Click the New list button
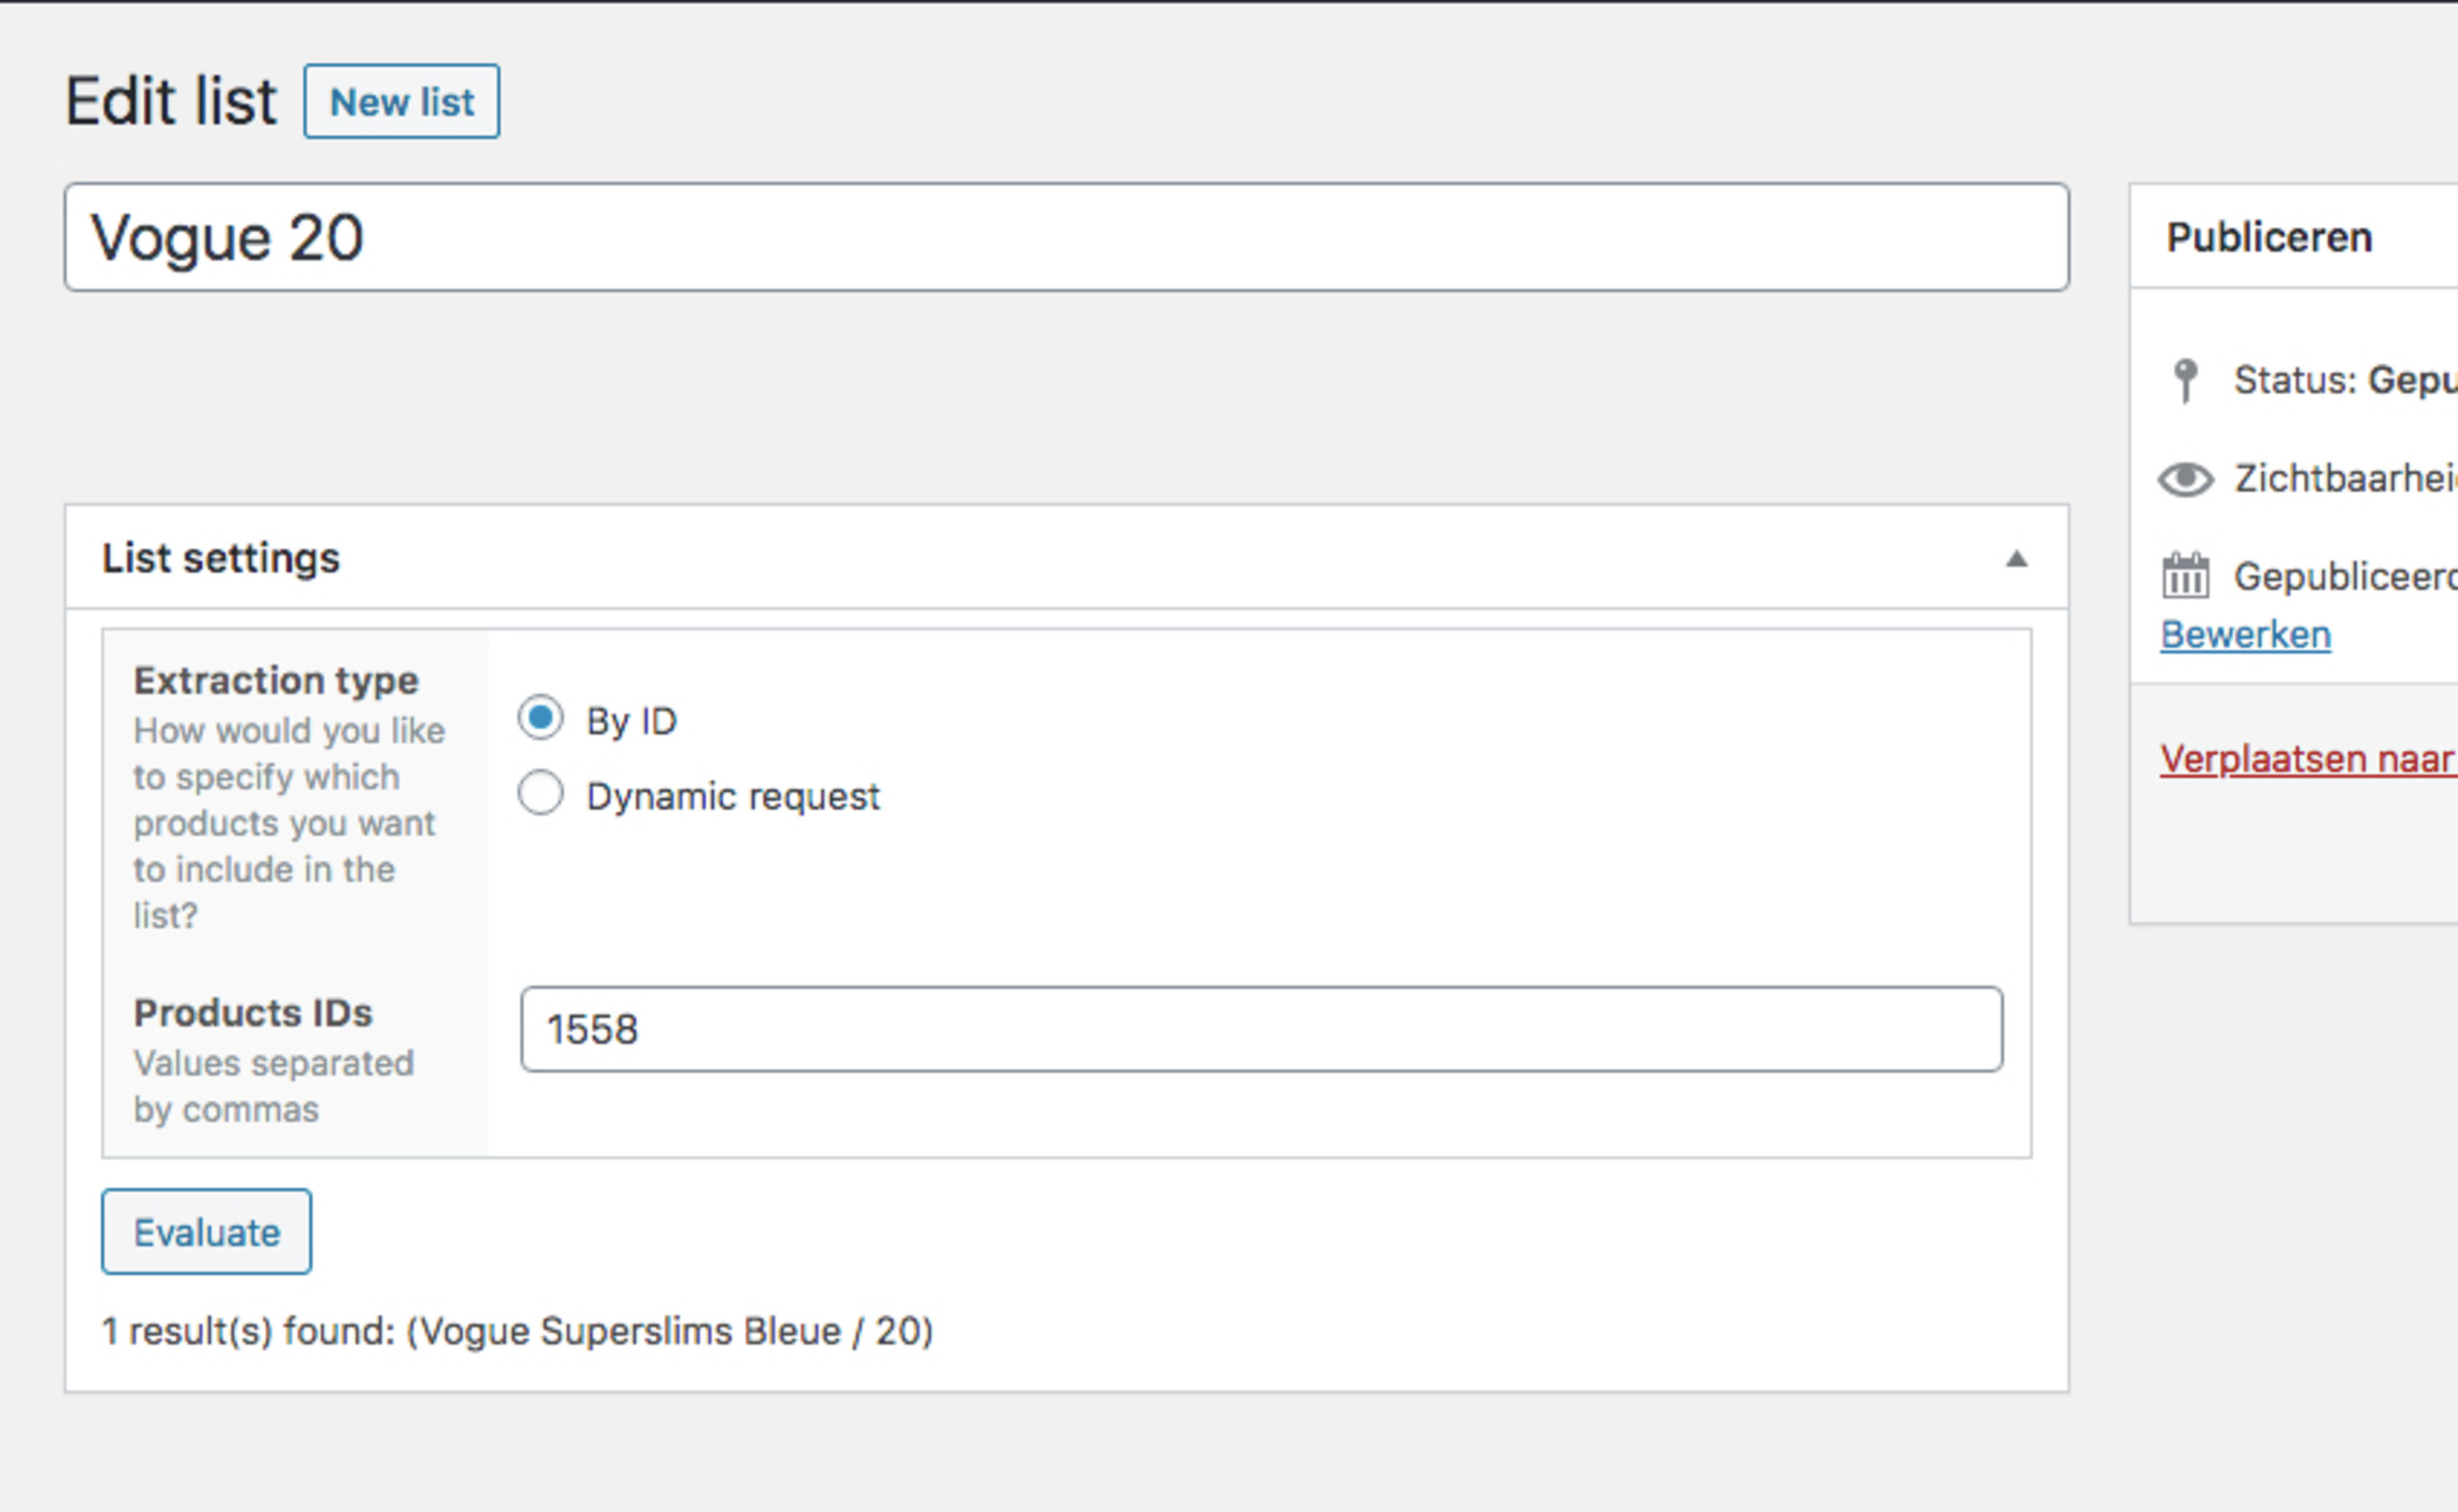Image resolution: width=2458 pixels, height=1512 pixels. coord(402,102)
